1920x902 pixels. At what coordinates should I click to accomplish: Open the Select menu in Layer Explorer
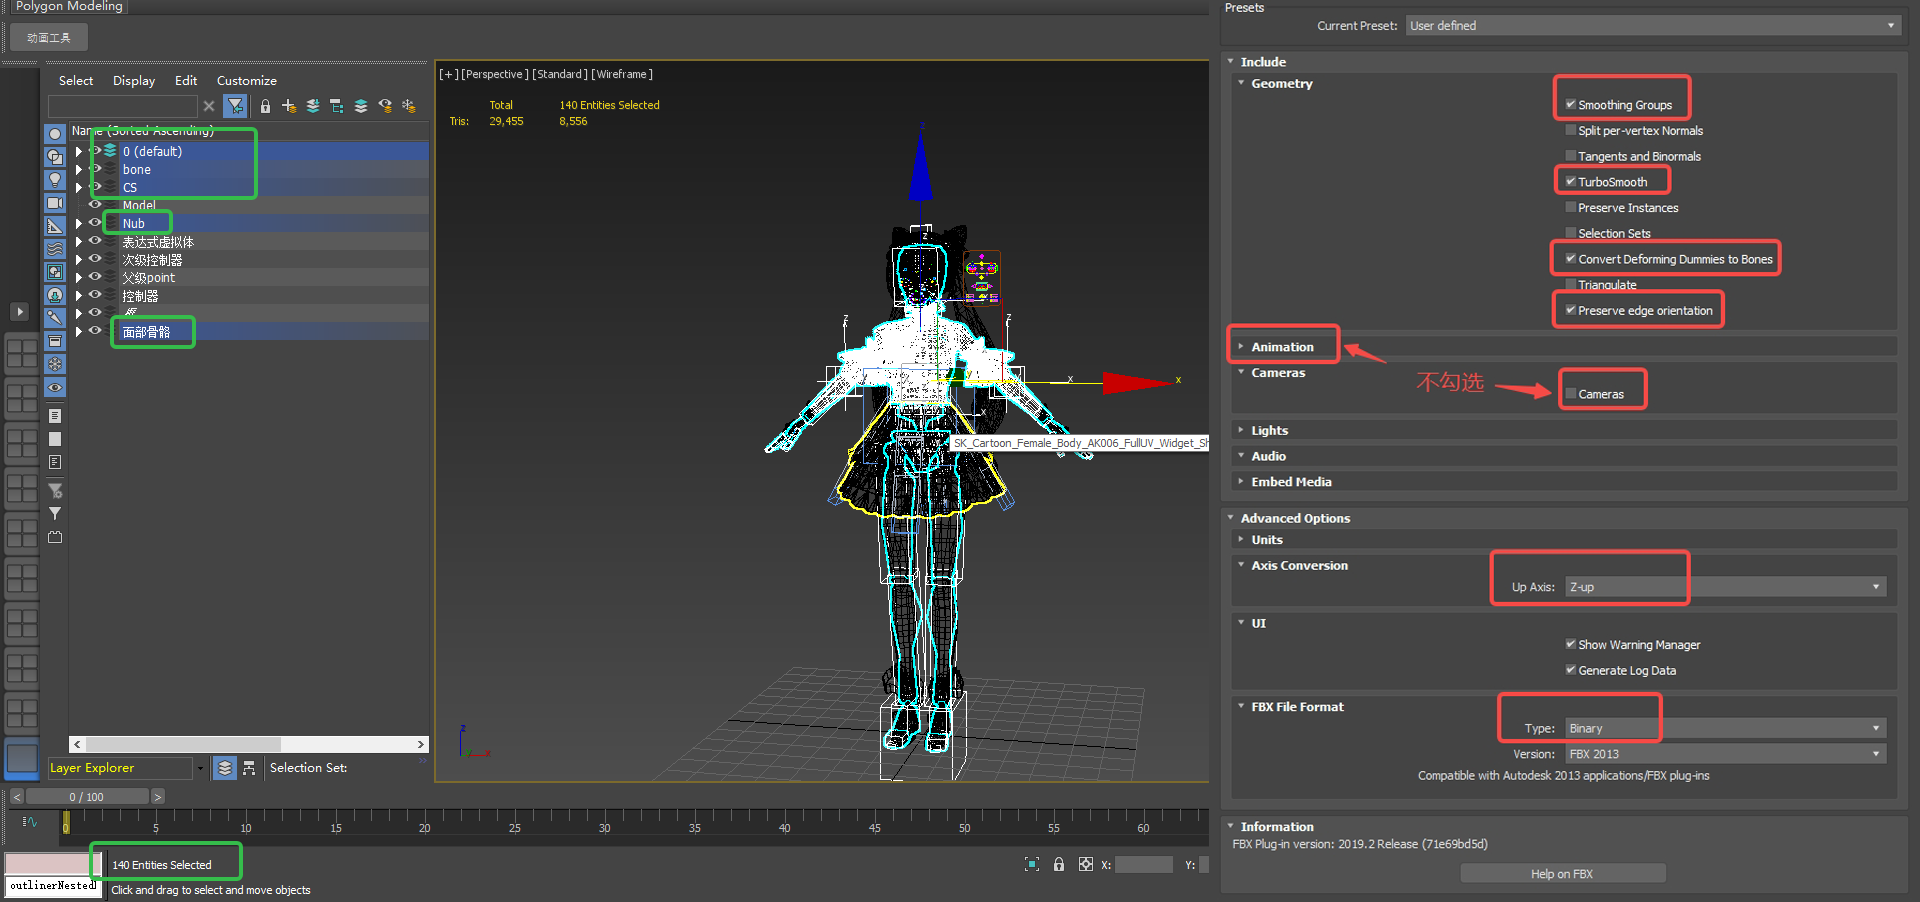pos(76,81)
